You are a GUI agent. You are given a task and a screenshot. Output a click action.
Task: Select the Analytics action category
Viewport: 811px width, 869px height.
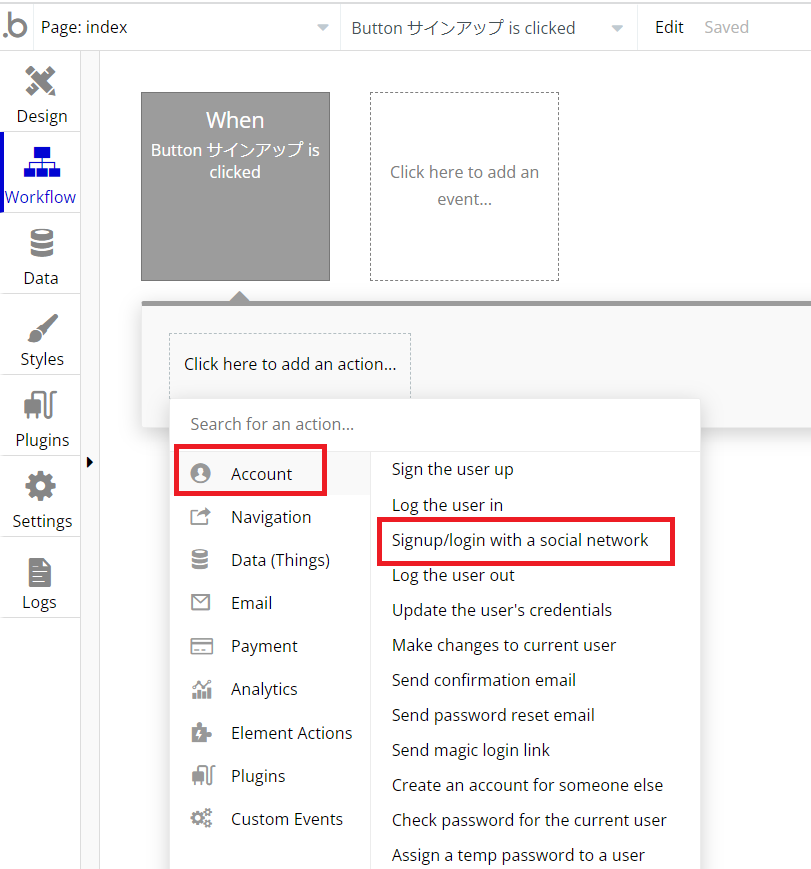(x=271, y=689)
